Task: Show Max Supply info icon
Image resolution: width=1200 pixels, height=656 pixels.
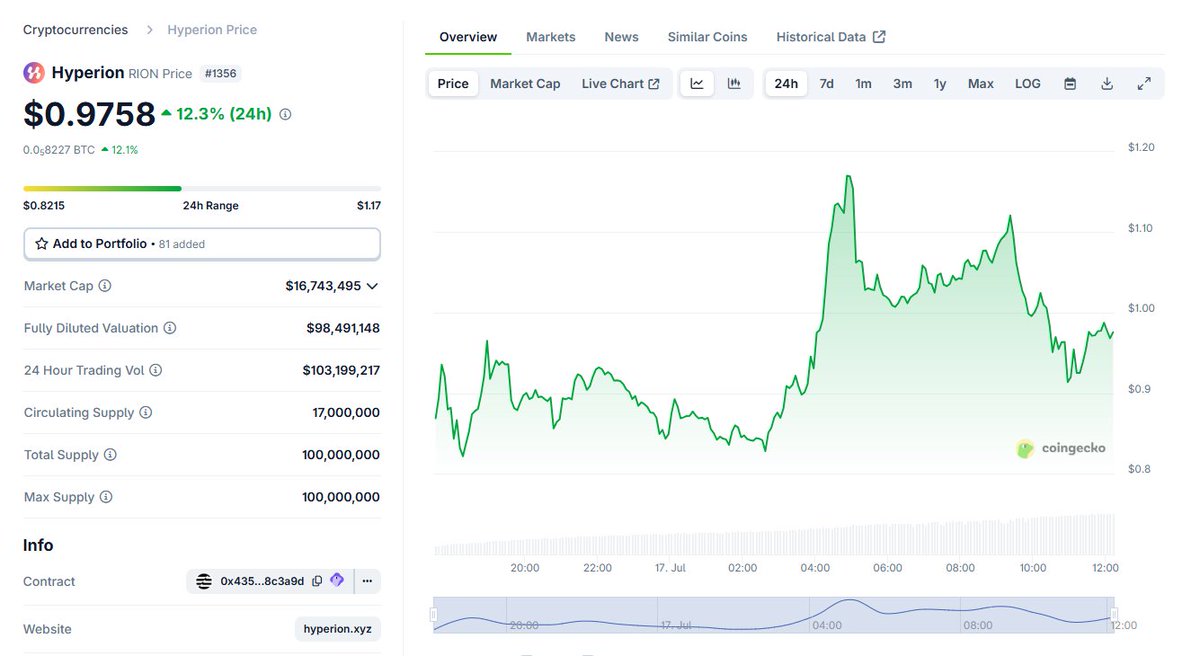Action: (x=106, y=497)
